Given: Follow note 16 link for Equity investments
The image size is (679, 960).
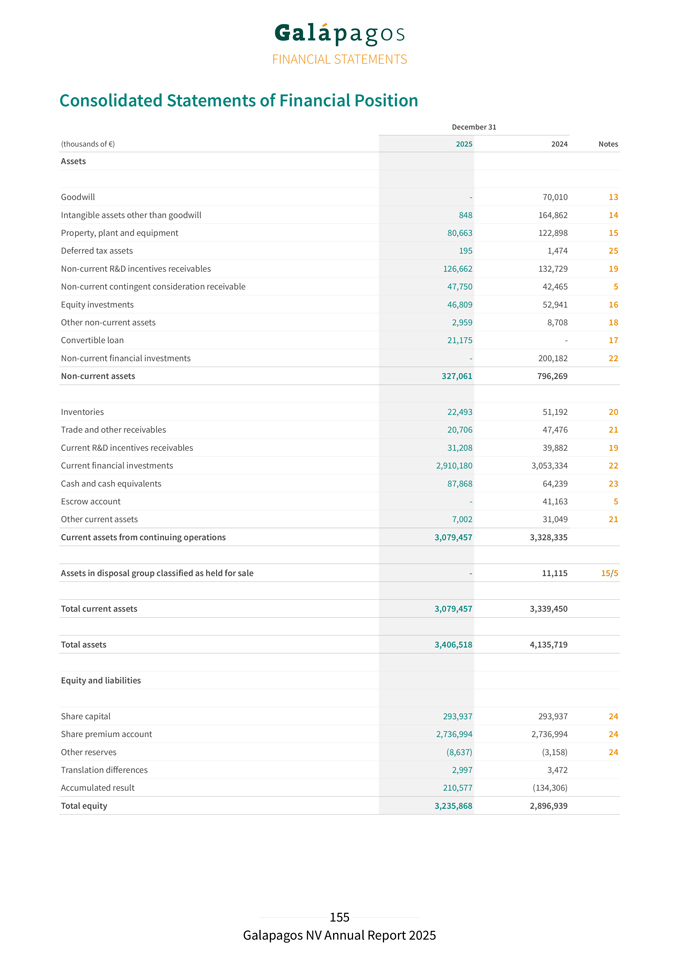Looking at the screenshot, I should [613, 304].
